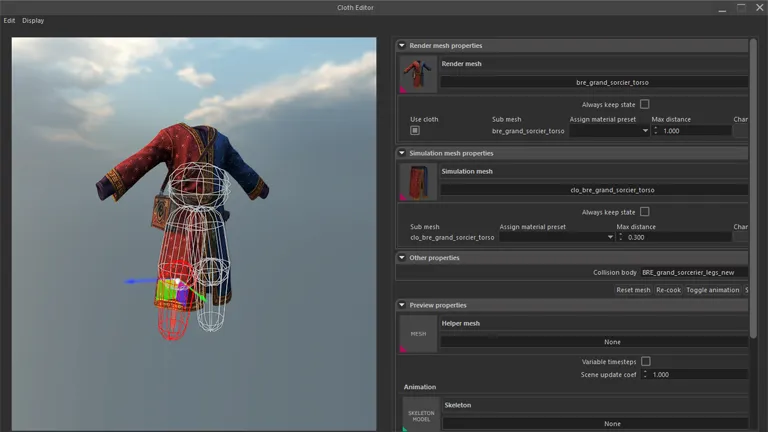Click pink corner marker on Helper mesh thumbnail
Screen dimensions: 768x432
pos(403,349)
